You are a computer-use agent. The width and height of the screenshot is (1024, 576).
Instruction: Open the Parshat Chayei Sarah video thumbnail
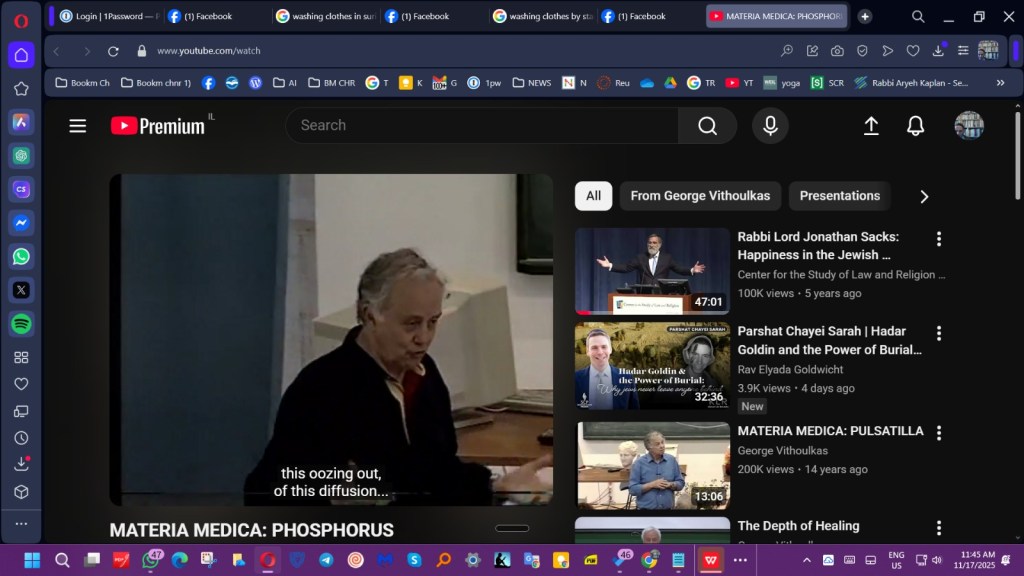652,366
